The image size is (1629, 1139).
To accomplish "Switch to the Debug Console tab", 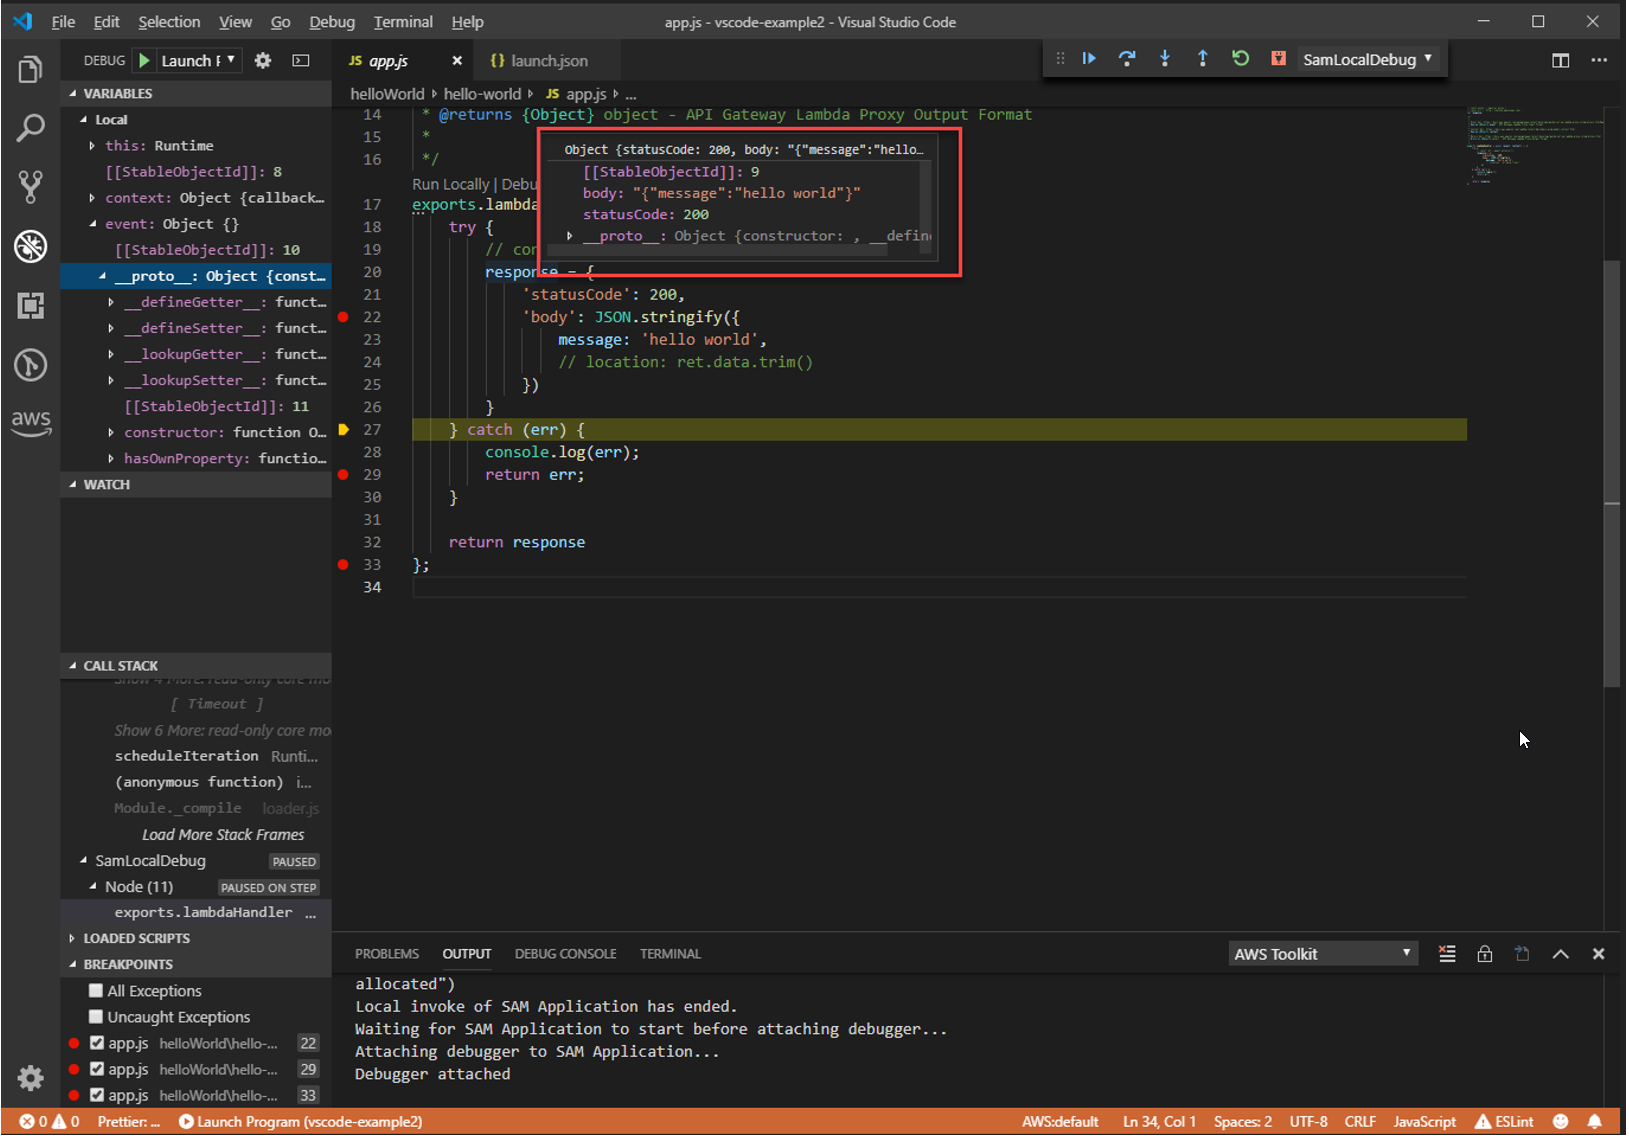I will [566, 956].
